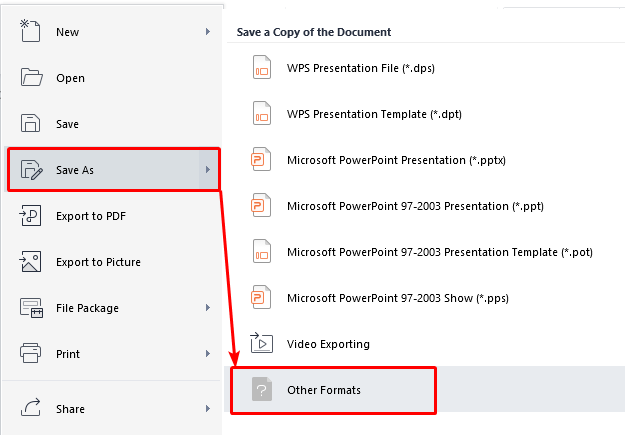This screenshot has height=435, width=625.
Task: Click the New document icon
Action: [x=30, y=31]
